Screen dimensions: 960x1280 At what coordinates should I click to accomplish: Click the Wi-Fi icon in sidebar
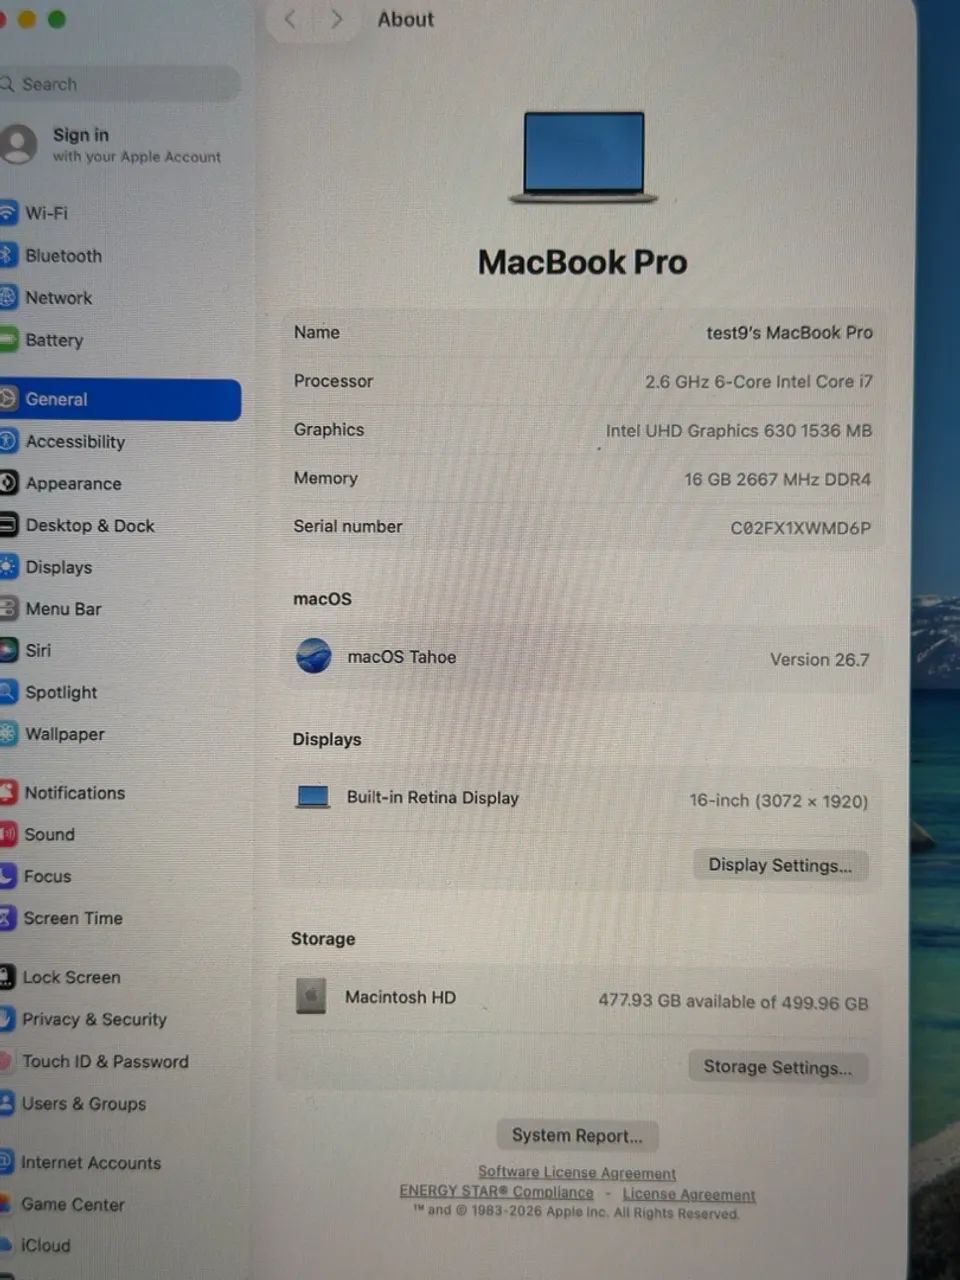pos(8,213)
